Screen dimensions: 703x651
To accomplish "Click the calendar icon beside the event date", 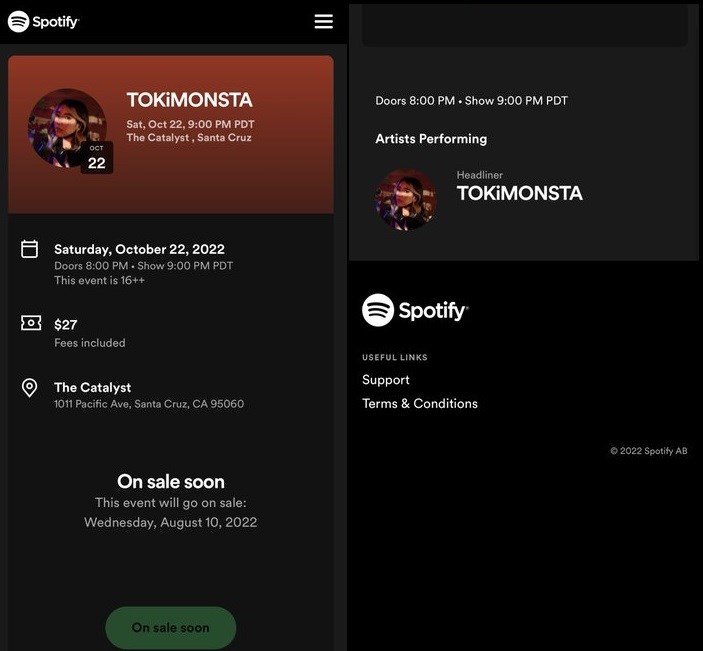I will (x=30, y=249).
